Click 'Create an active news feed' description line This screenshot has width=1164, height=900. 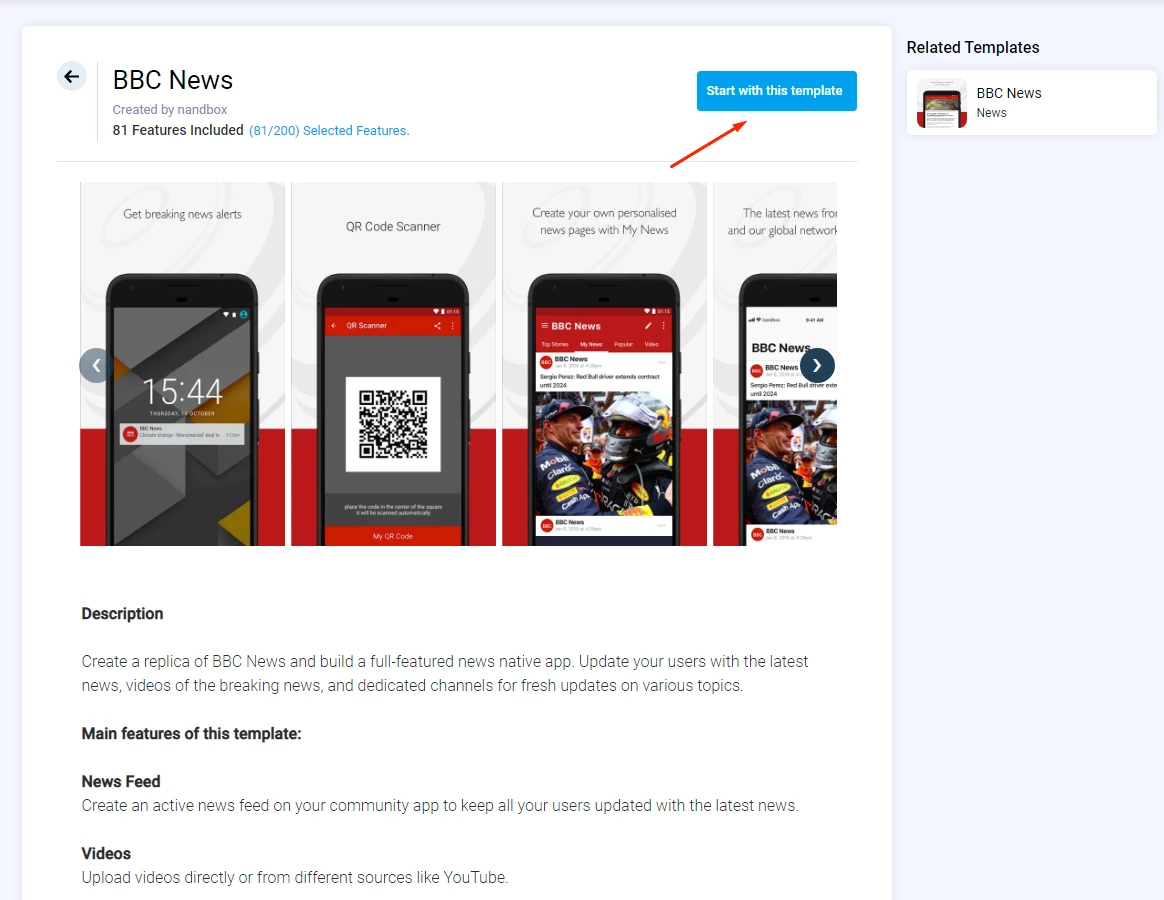coord(440,806)
